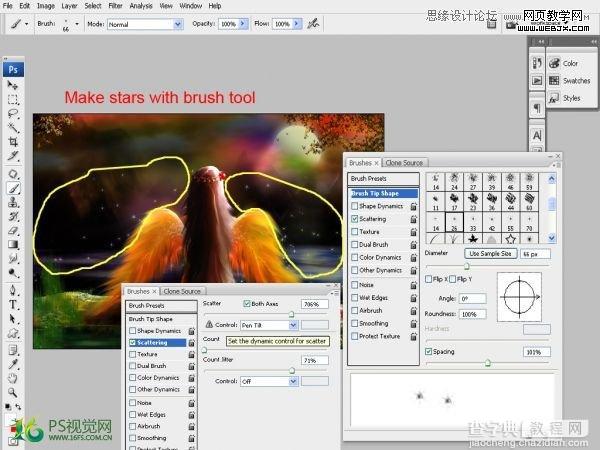Open the Color panel icon
The height and width of the screenshot is (450, 600).
[x=554, y=63]
